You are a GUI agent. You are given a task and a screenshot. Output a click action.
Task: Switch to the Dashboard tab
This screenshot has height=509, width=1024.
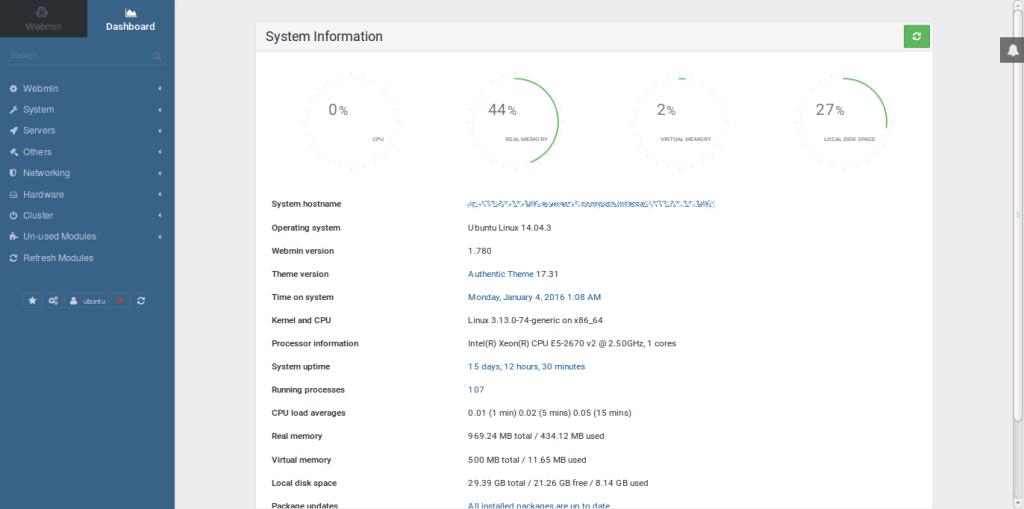tap(131, 18)
